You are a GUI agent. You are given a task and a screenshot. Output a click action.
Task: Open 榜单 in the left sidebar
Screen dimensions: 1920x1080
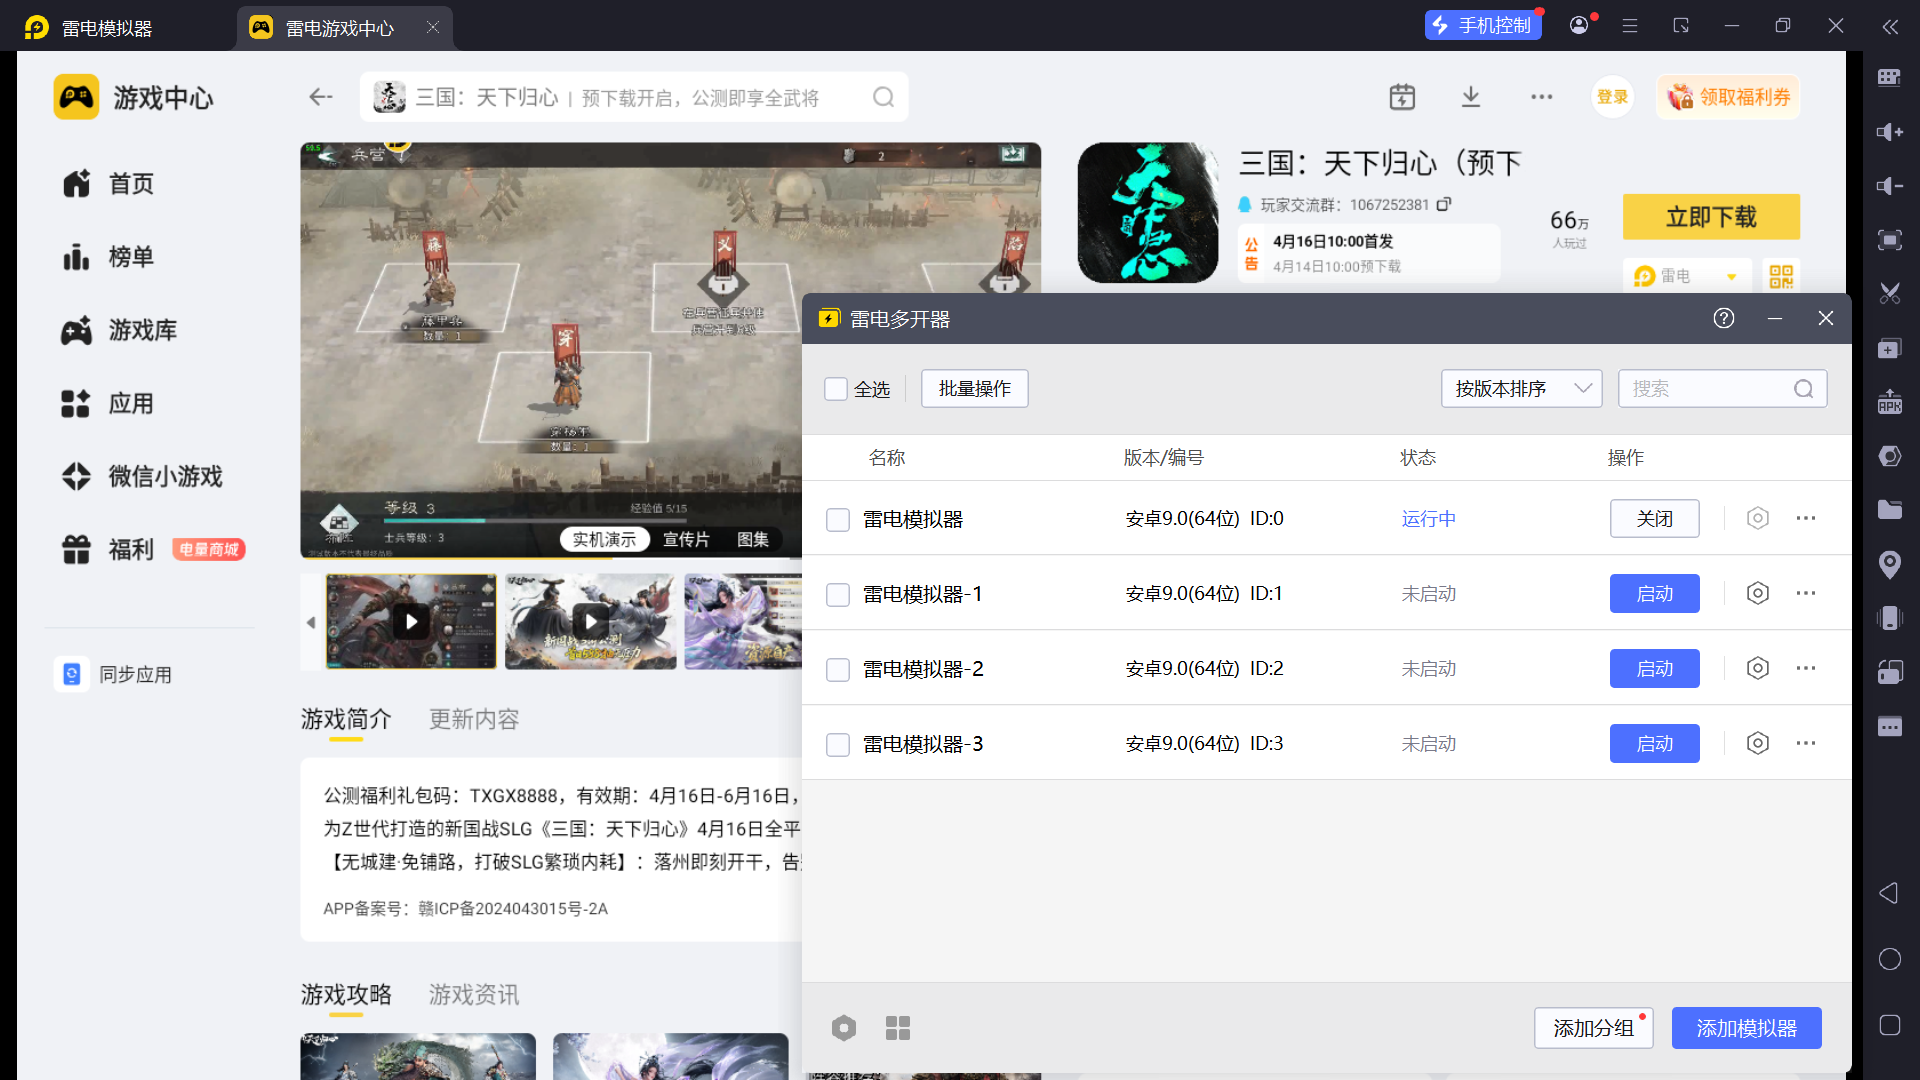point(130,257)
